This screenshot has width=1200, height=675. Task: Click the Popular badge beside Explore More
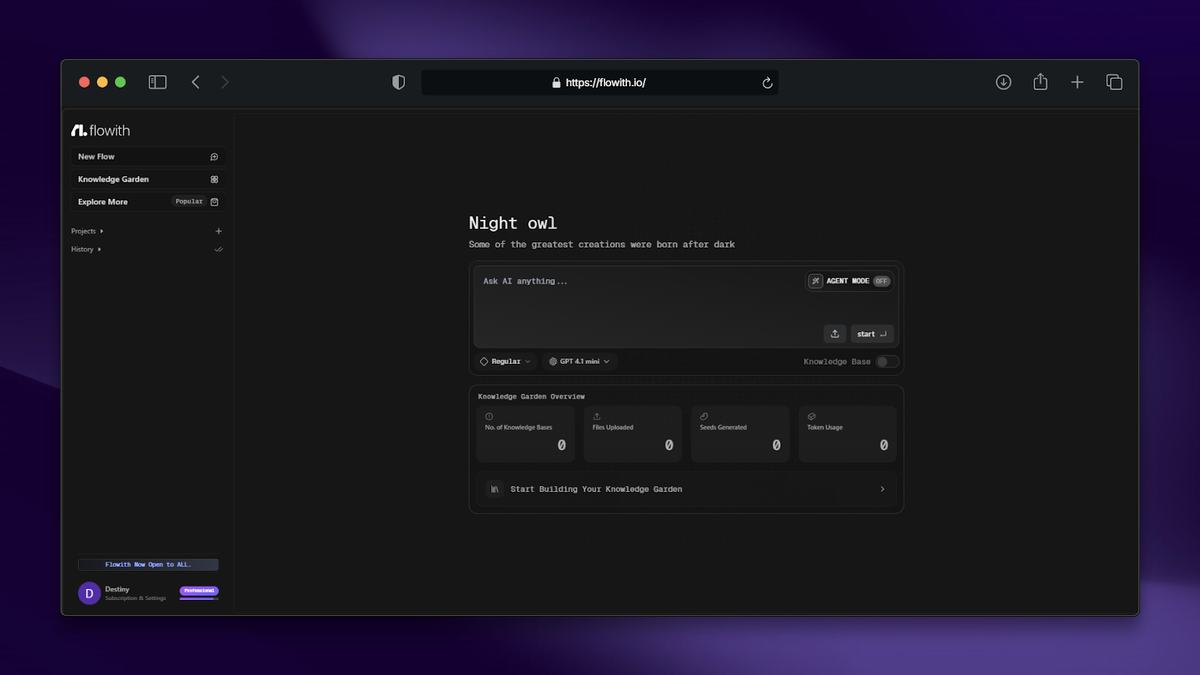tap(189, 201)
